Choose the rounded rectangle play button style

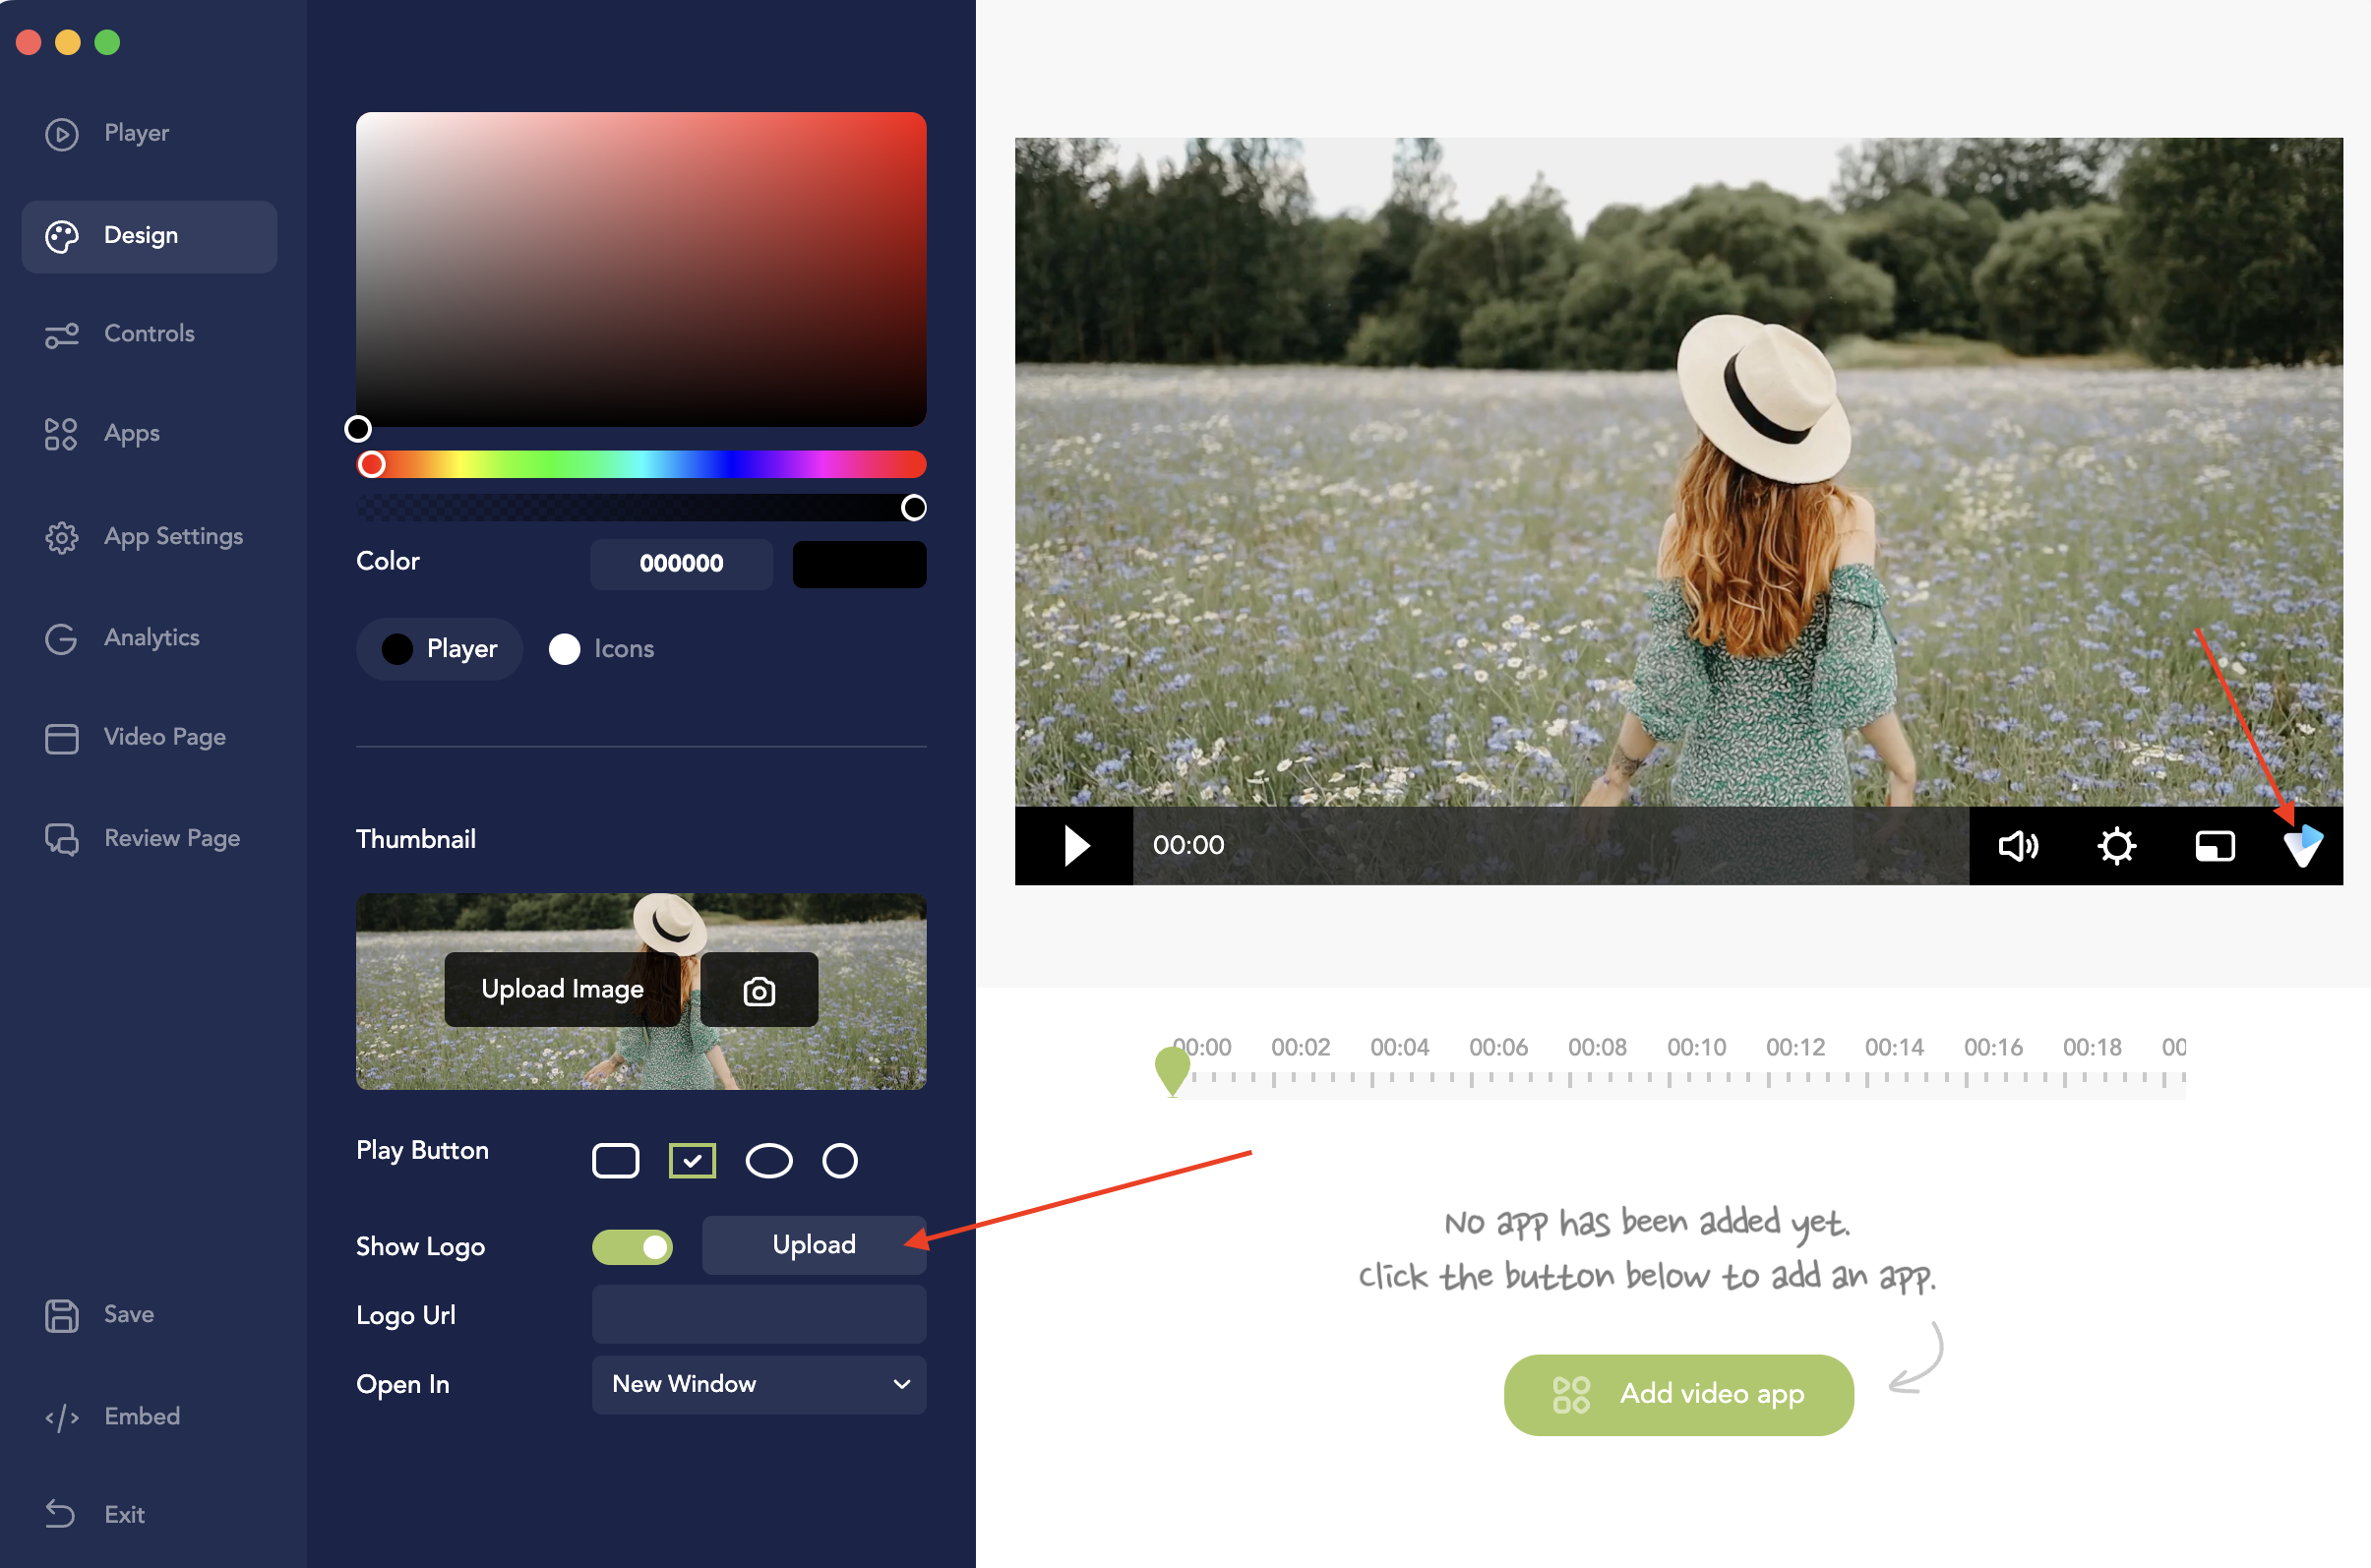[x=615, y=1161]
